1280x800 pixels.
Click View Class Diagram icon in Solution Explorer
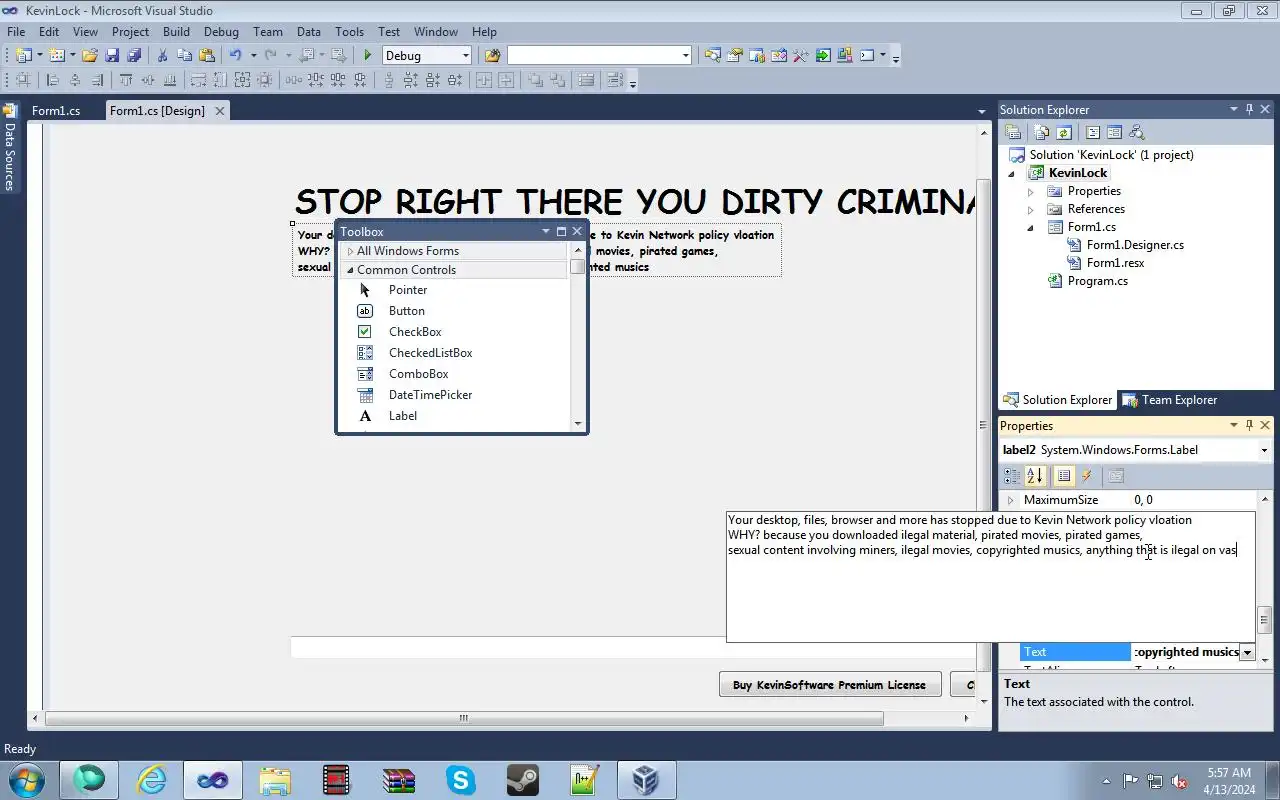coord(1136,132)
